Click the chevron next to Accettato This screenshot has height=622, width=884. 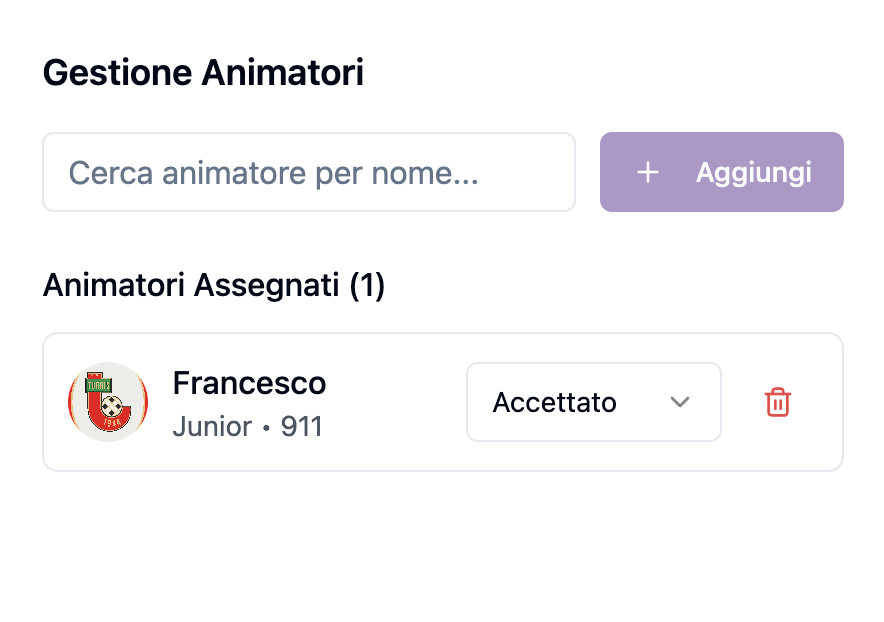click(x=680, y=402)
